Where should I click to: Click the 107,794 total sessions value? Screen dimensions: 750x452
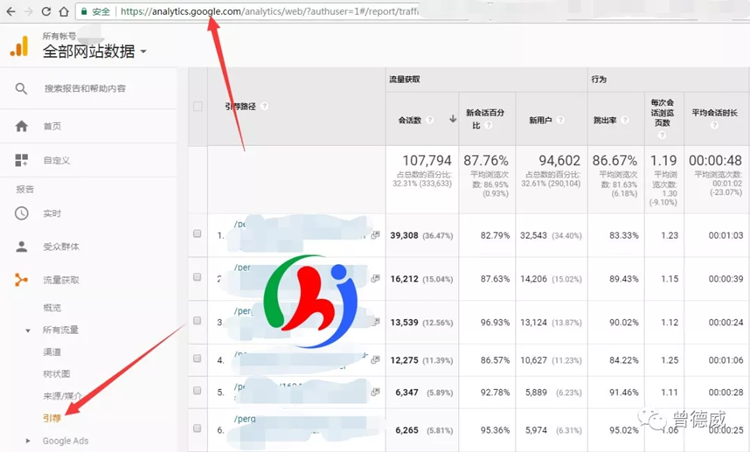427,160
